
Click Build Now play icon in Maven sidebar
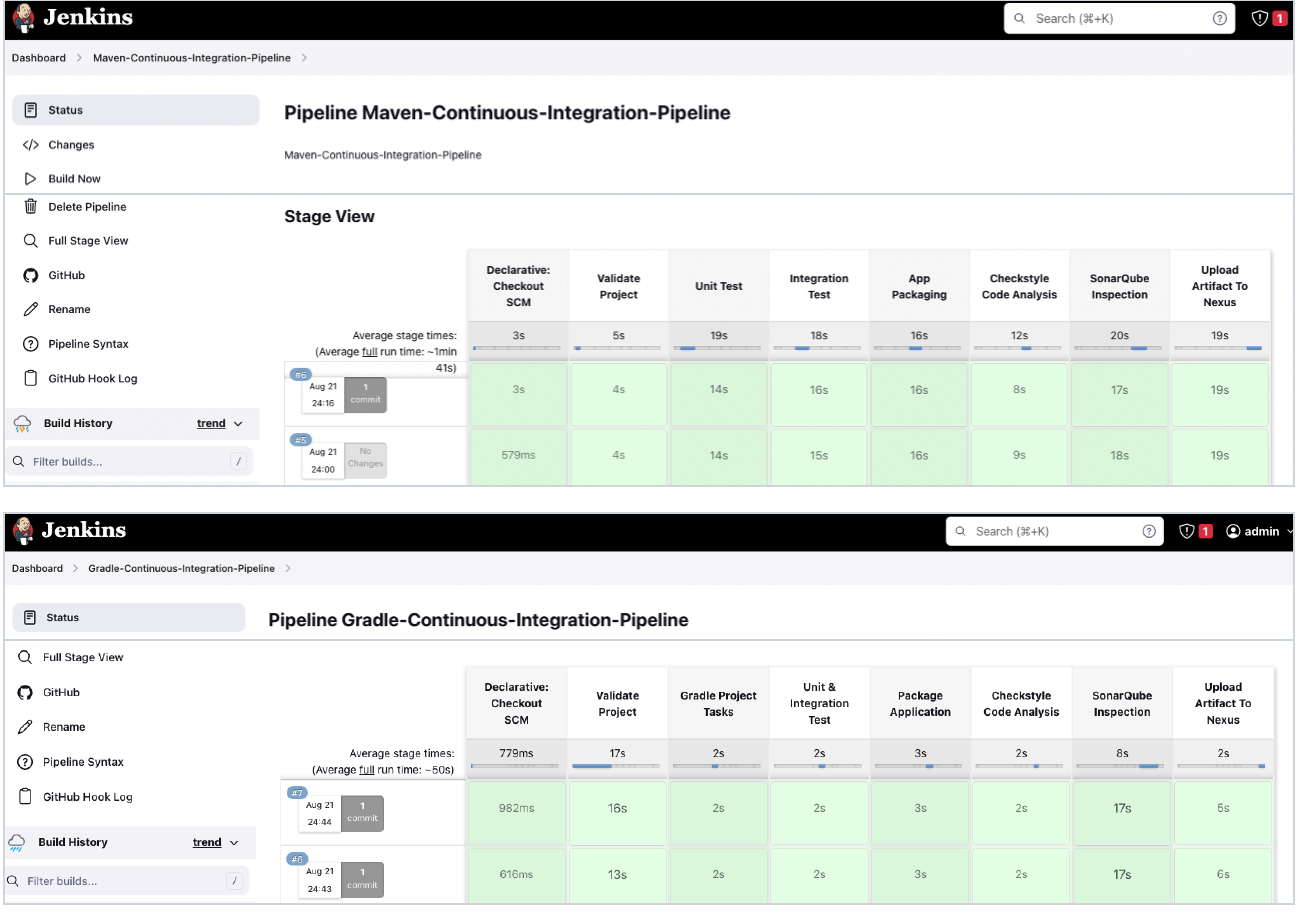pyautogui.click(x=30, y=179)
